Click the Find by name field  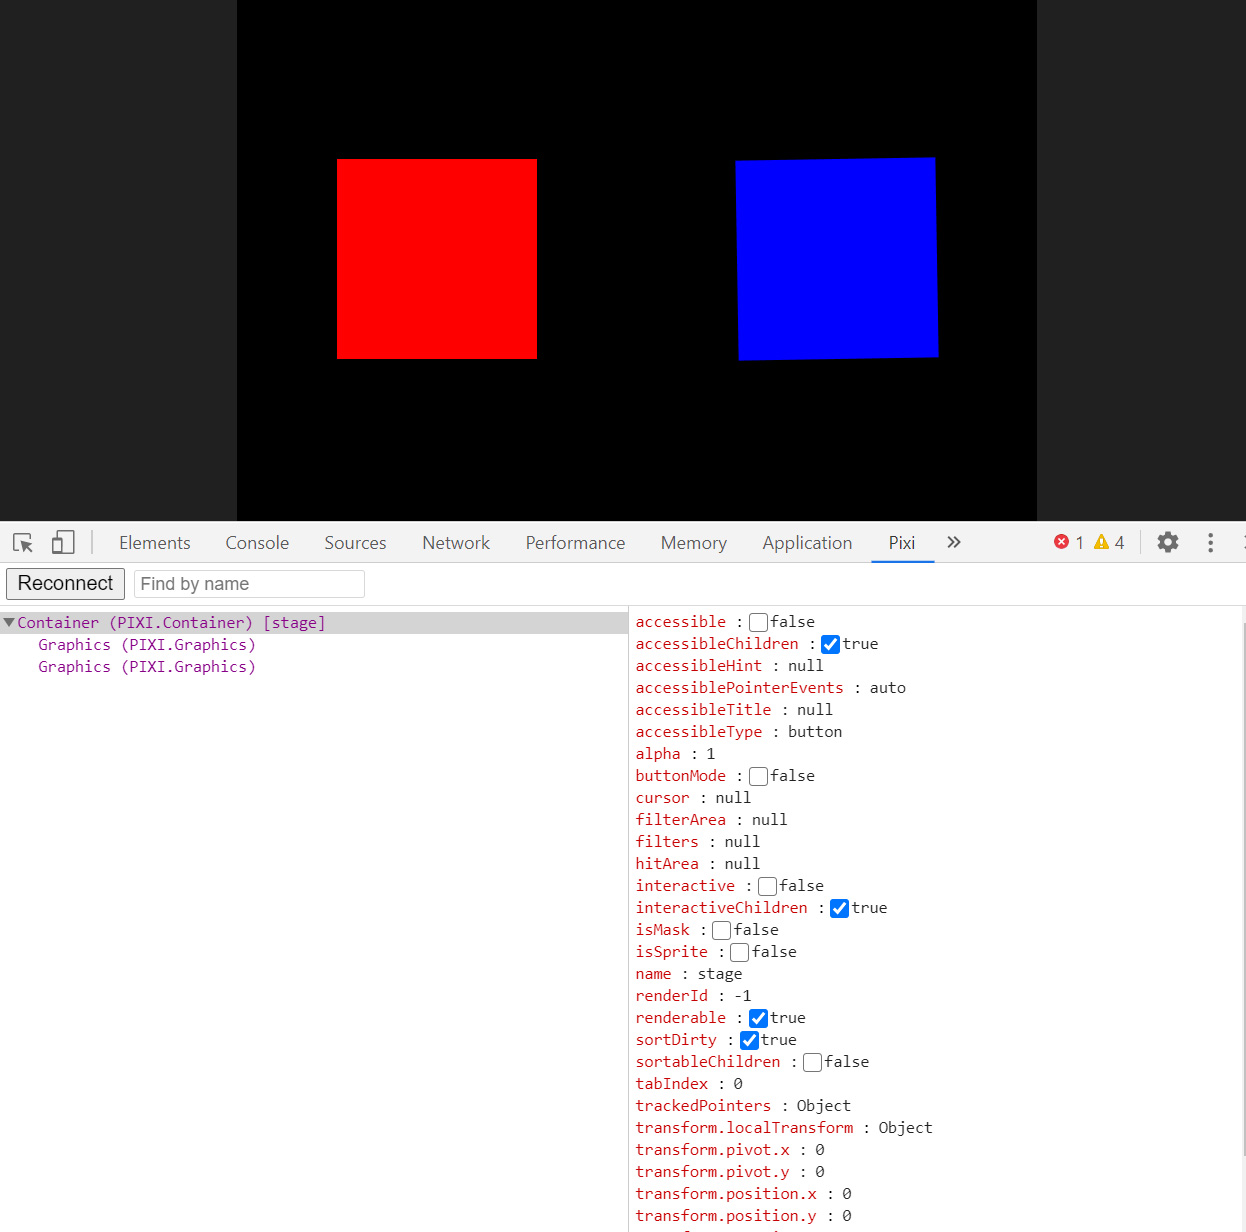coord(249,584)
